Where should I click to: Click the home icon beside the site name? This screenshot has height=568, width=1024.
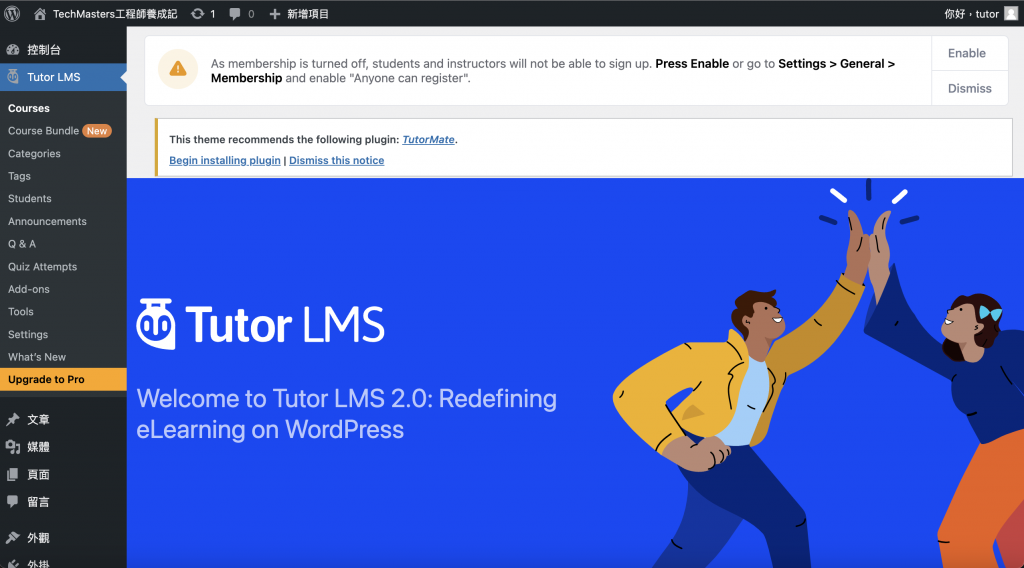tap(40, 14)
